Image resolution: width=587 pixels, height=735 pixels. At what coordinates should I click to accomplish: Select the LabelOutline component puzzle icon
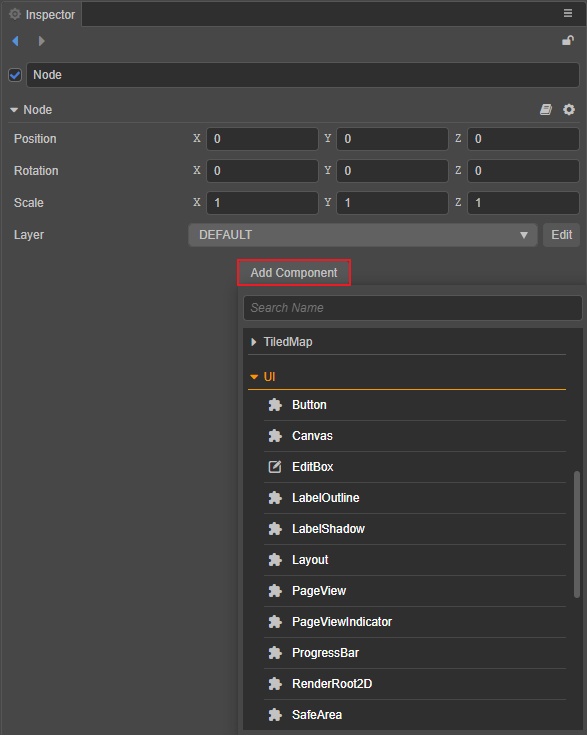[275, 498]
